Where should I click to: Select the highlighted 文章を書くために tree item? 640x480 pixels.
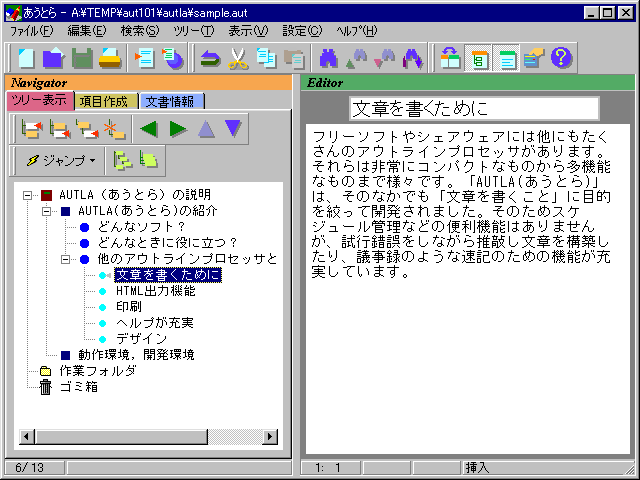tap(168, 275)
